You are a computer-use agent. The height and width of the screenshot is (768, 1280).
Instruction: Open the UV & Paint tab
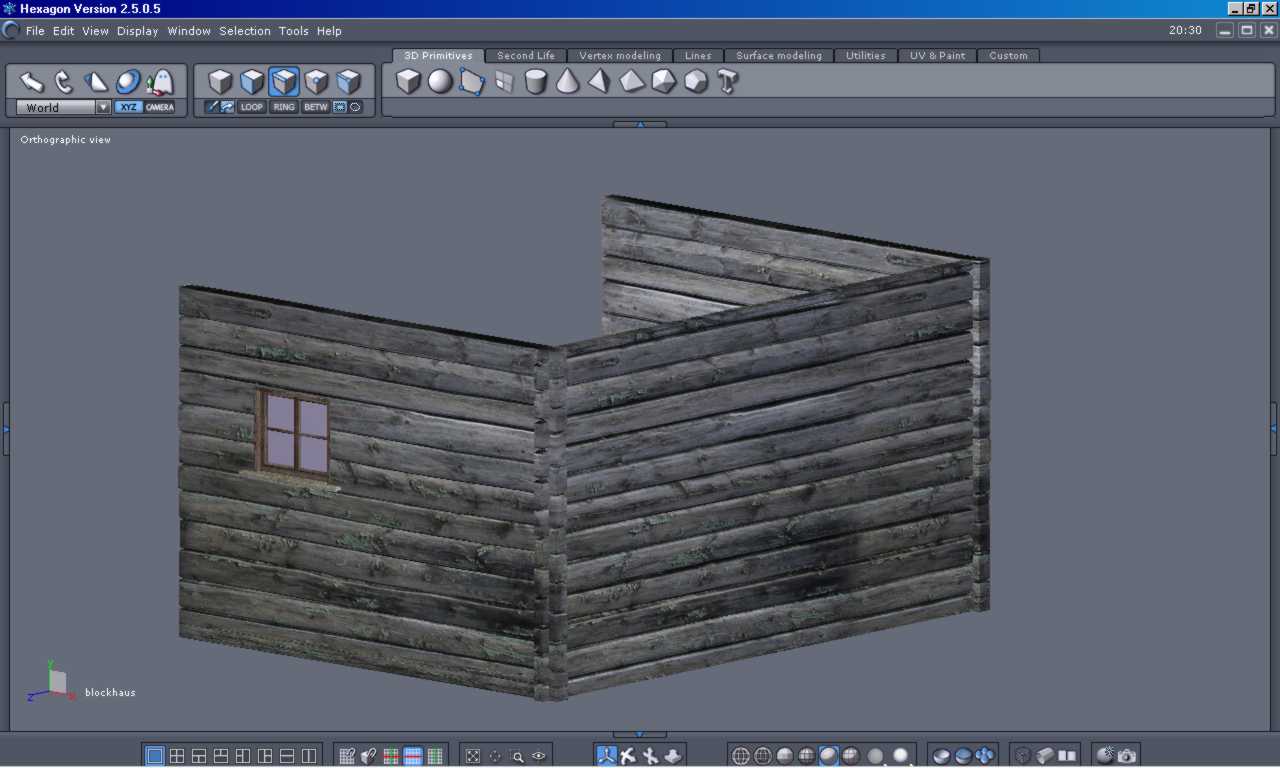click(x=937, y=56)
